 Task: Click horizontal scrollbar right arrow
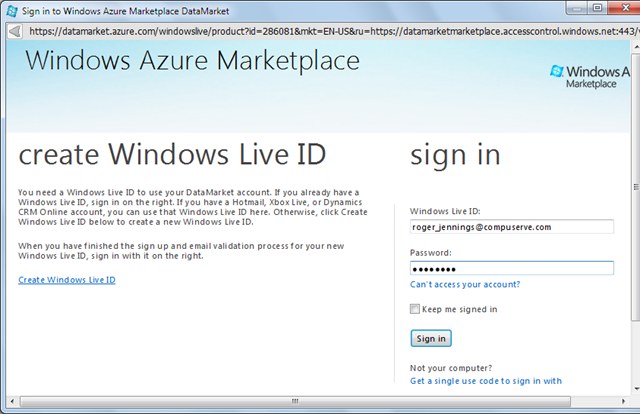pyautogui.click(x=623, y=401)
